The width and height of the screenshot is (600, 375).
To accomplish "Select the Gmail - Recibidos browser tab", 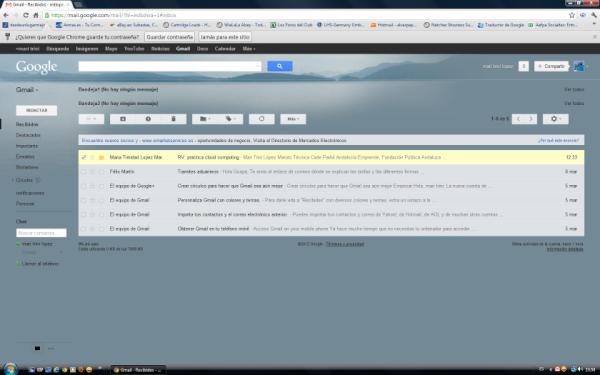I will point(37,4).
